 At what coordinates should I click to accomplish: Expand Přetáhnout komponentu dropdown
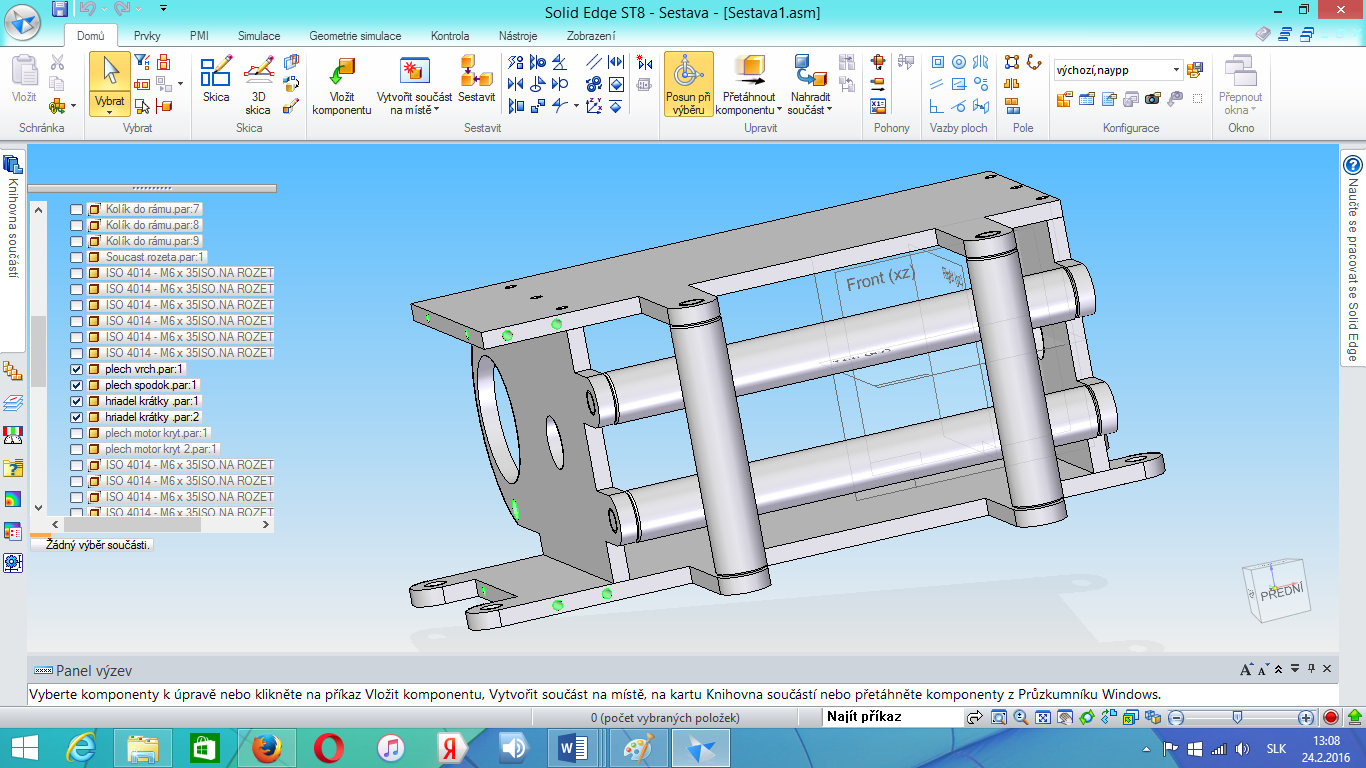pyautogui.click(x=778, y=110)
